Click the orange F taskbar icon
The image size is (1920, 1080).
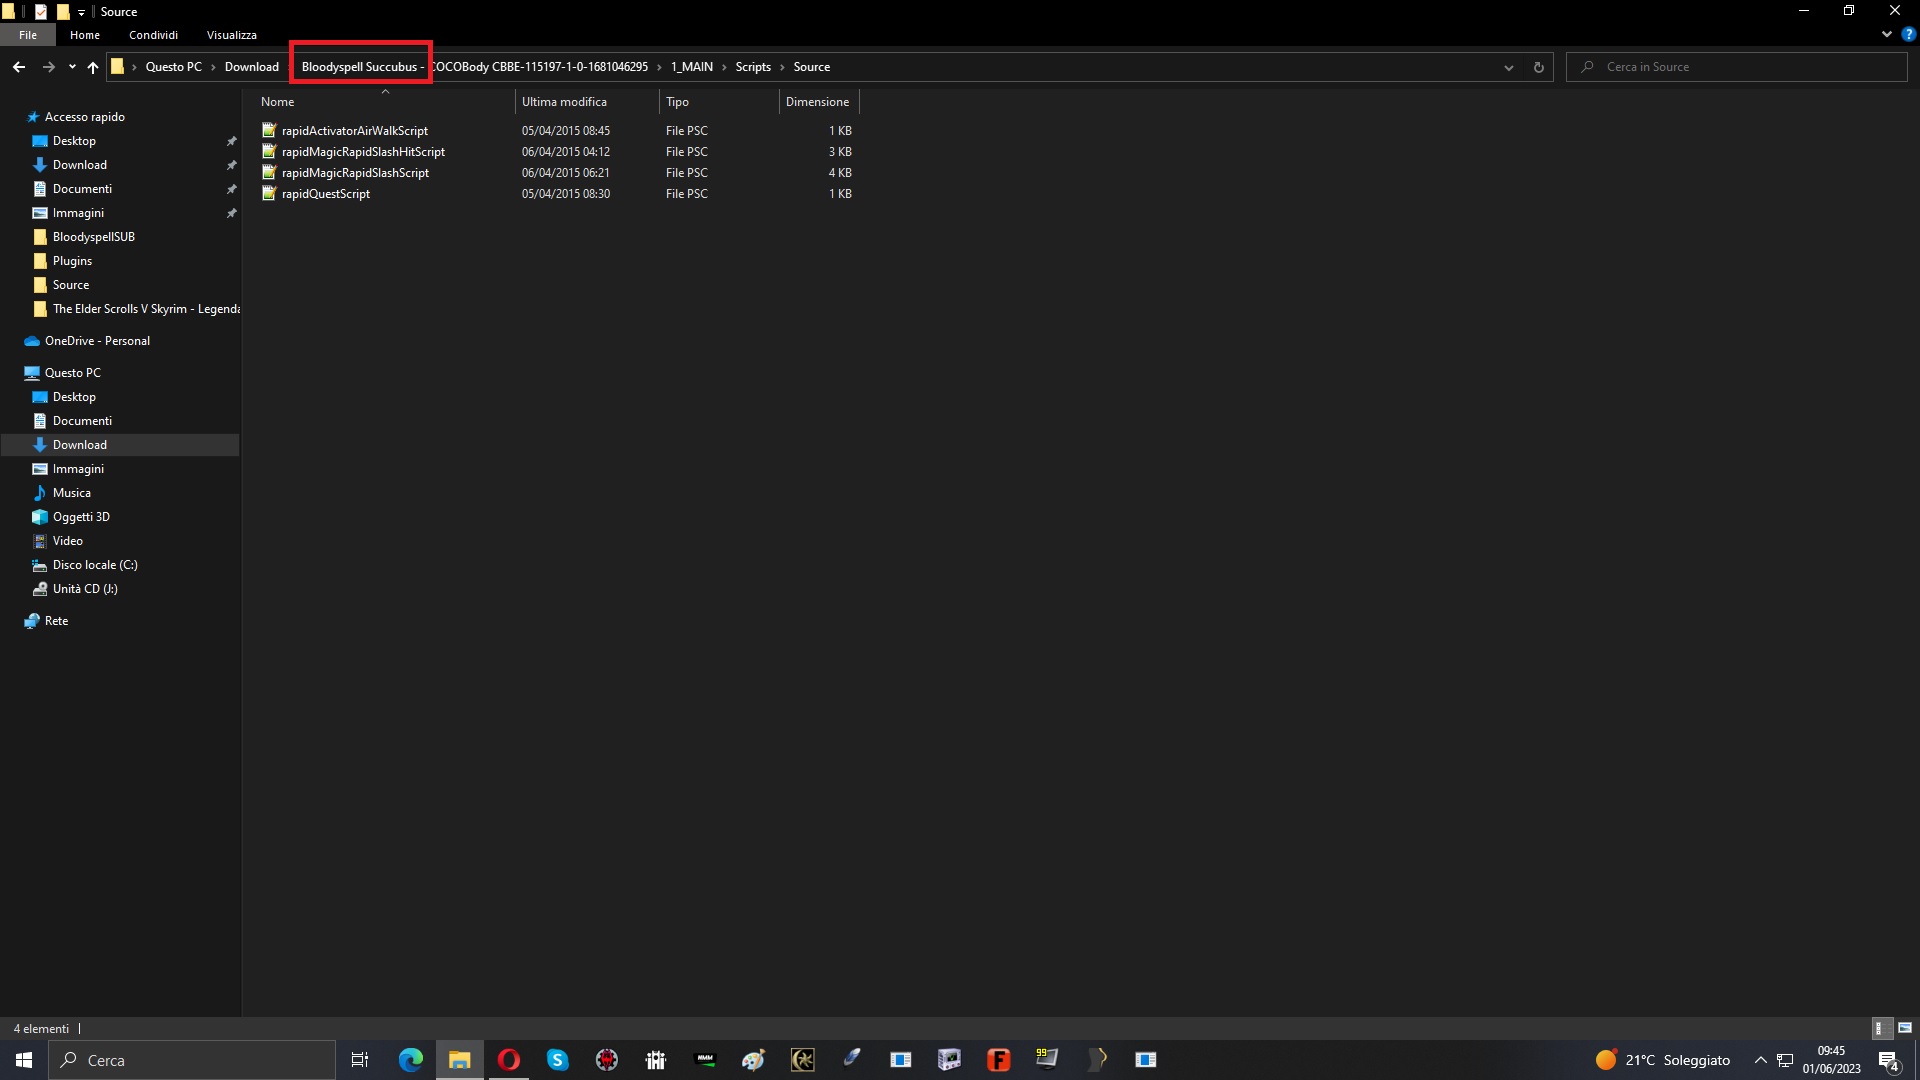pos(998,1060)
